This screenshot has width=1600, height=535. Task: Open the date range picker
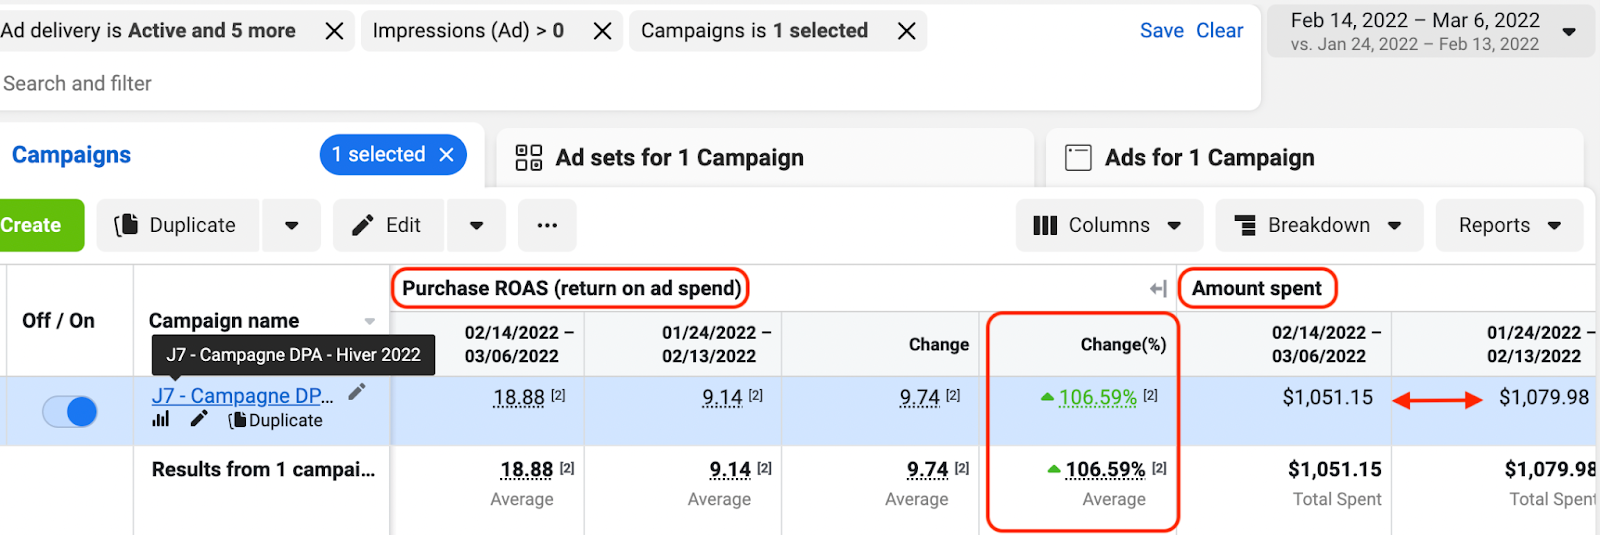click(1430, 31)
